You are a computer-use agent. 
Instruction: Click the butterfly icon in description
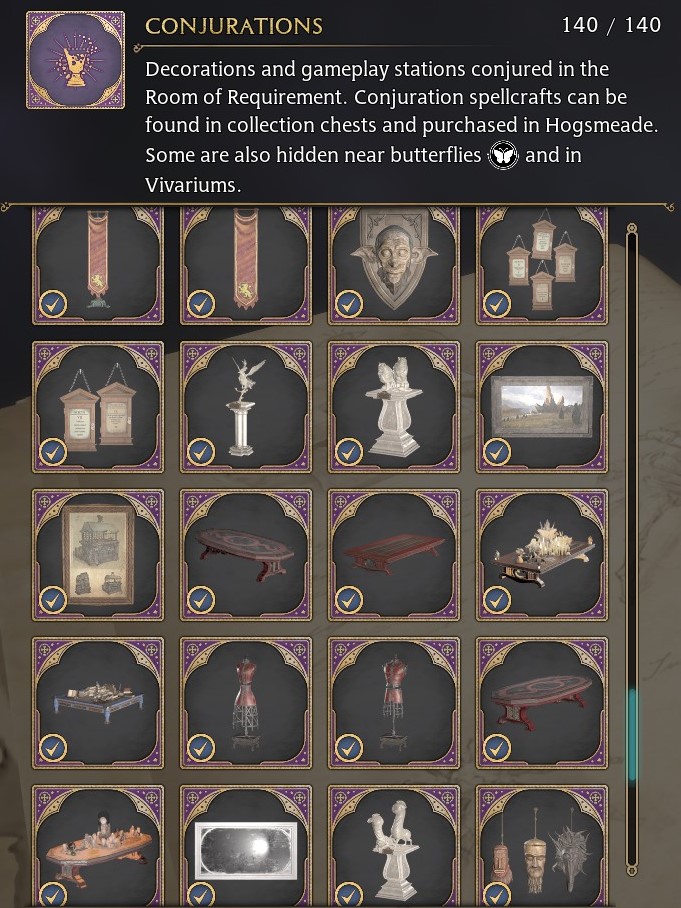point(503,155)
